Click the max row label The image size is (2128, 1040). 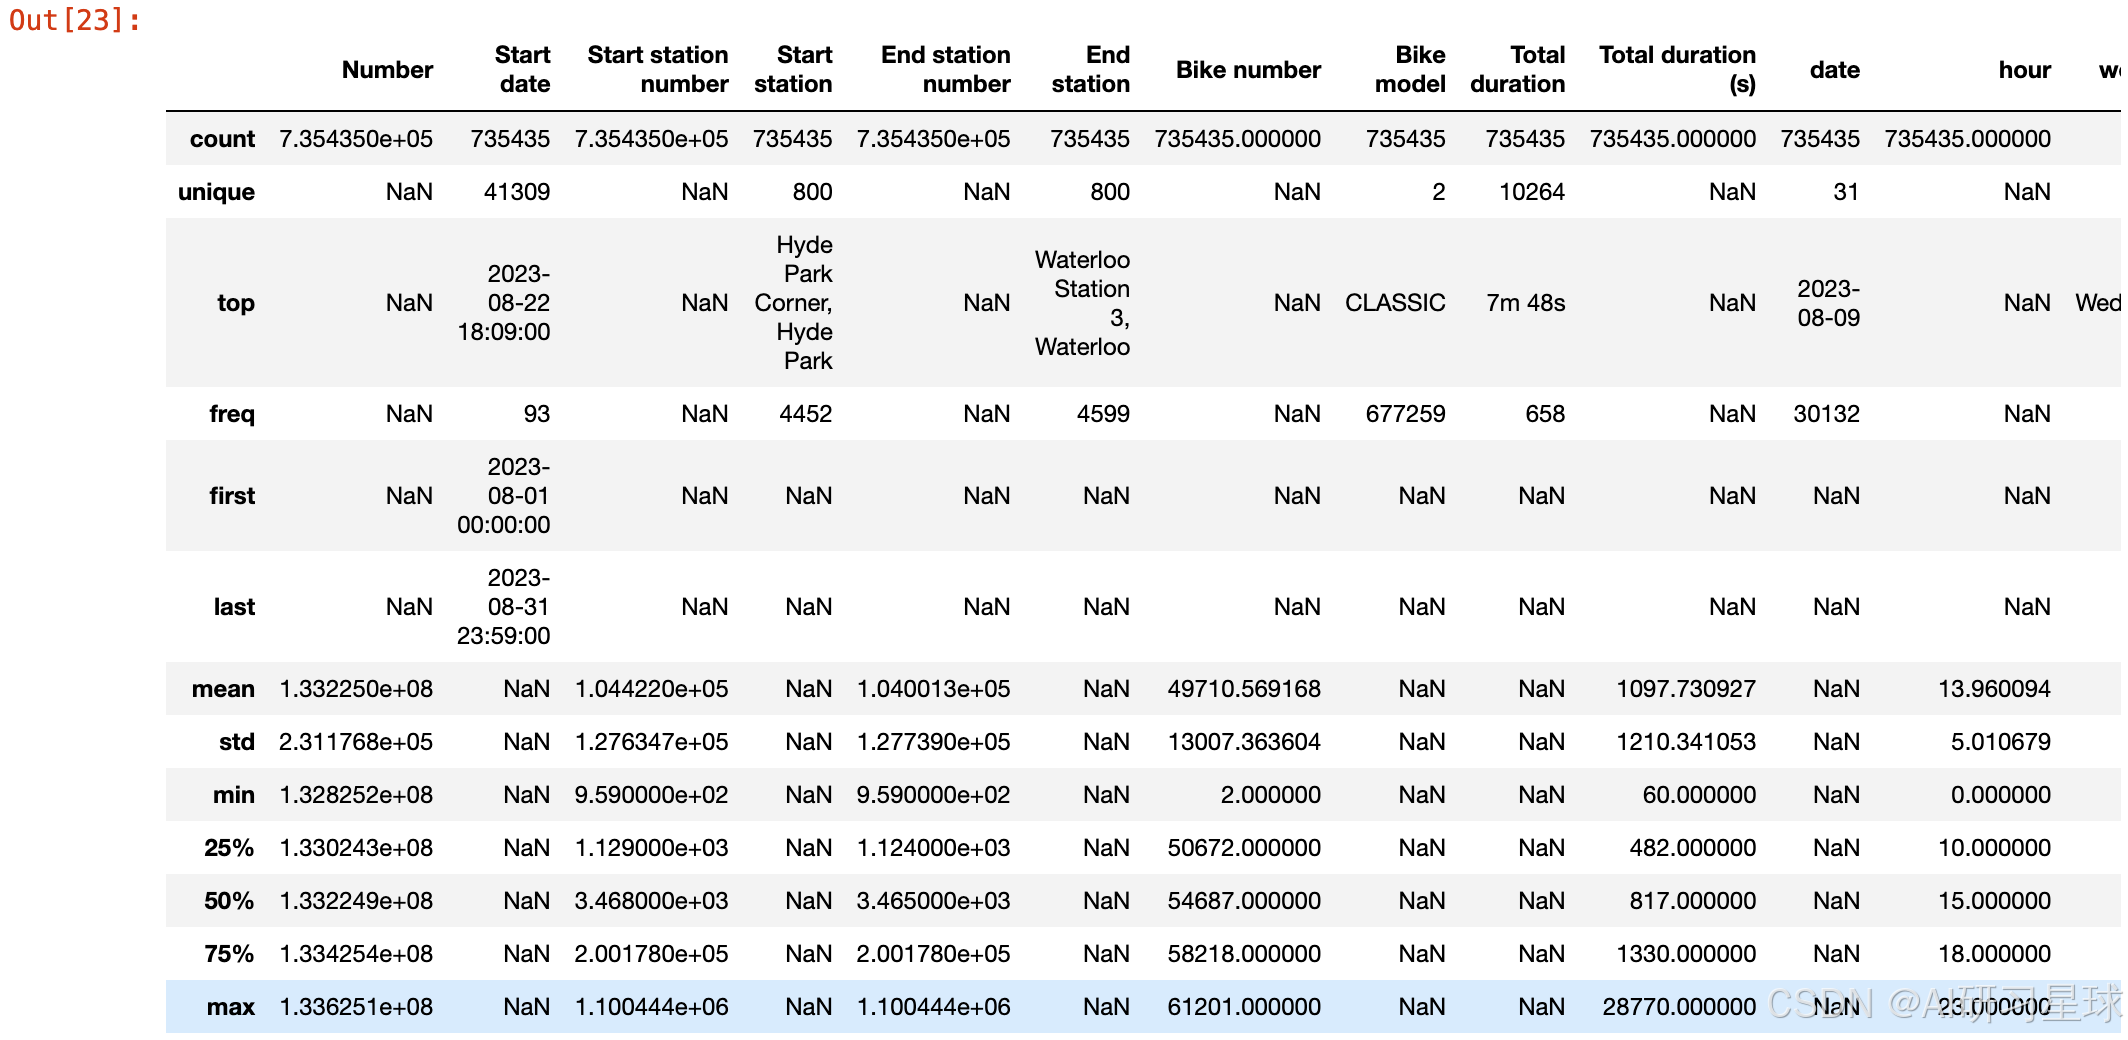tap(231, 1007)
